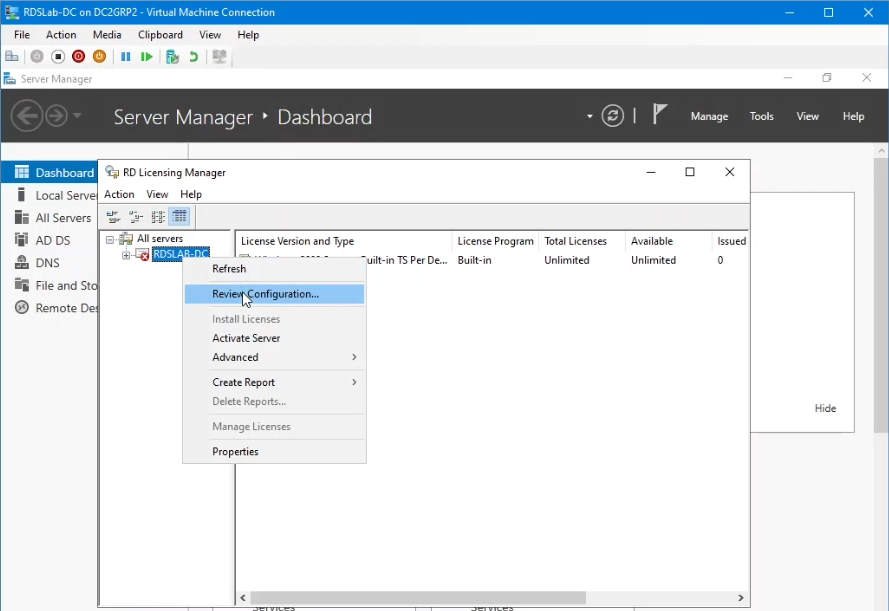
Task: Click the orange Save state icon
Action: pyautogui.click(x=99, y=57)
